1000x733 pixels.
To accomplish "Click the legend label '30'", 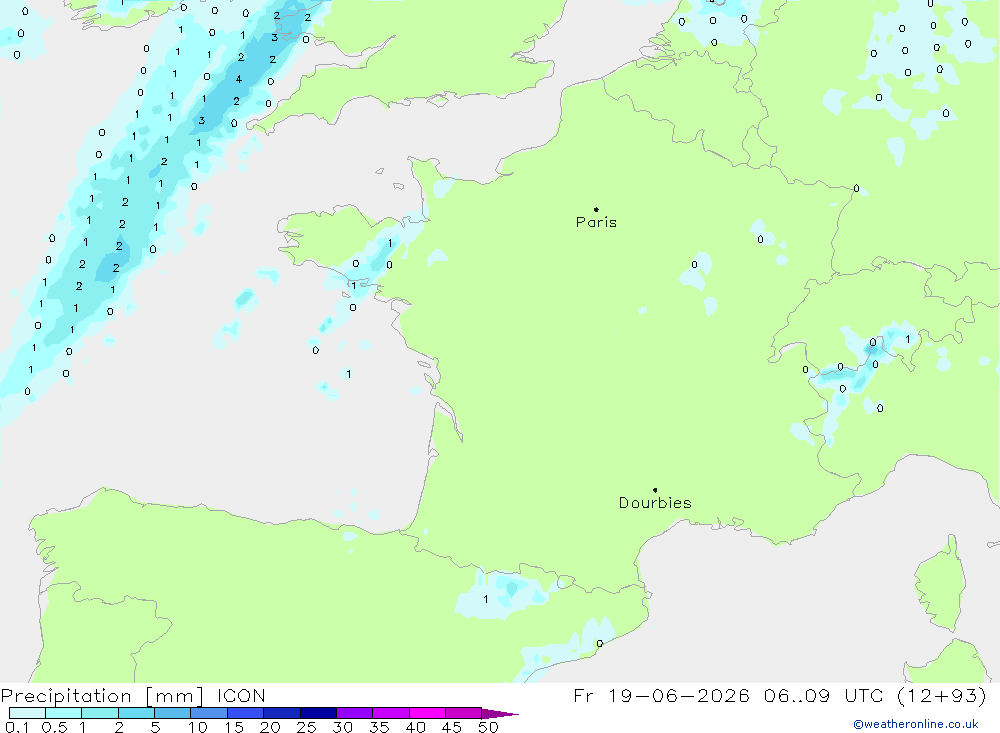I will [x=343, y=727].
